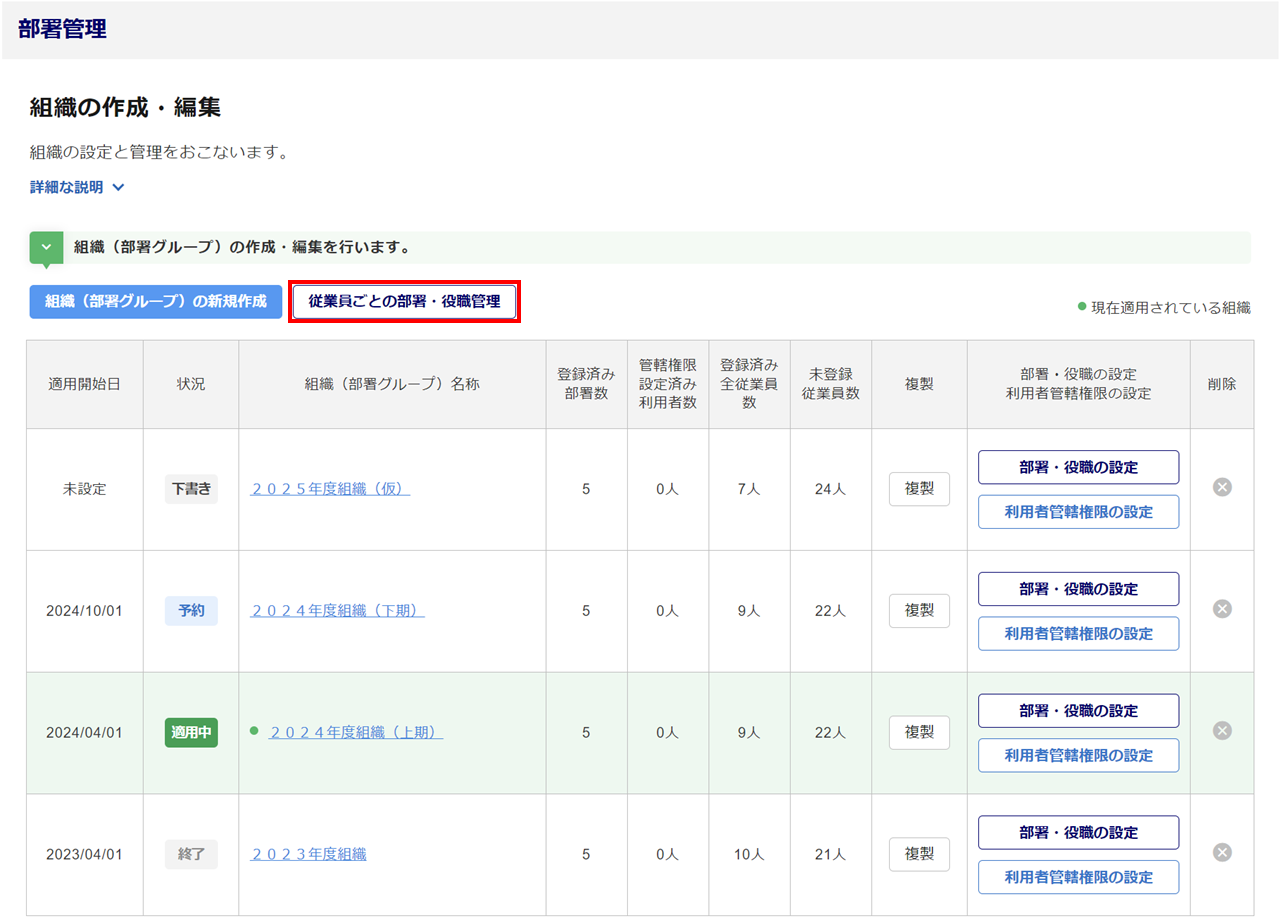Expand 詳細な説明 section
Viewport: 1282px width, 921px height.
[x=77, y=187]
